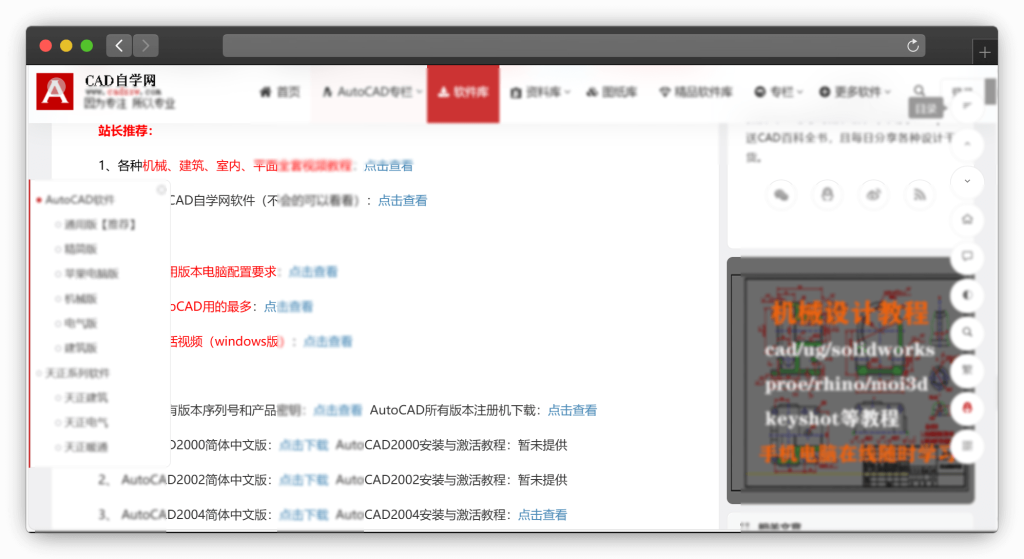
Task: Open the red A site logo
Action: click(55, 91)
